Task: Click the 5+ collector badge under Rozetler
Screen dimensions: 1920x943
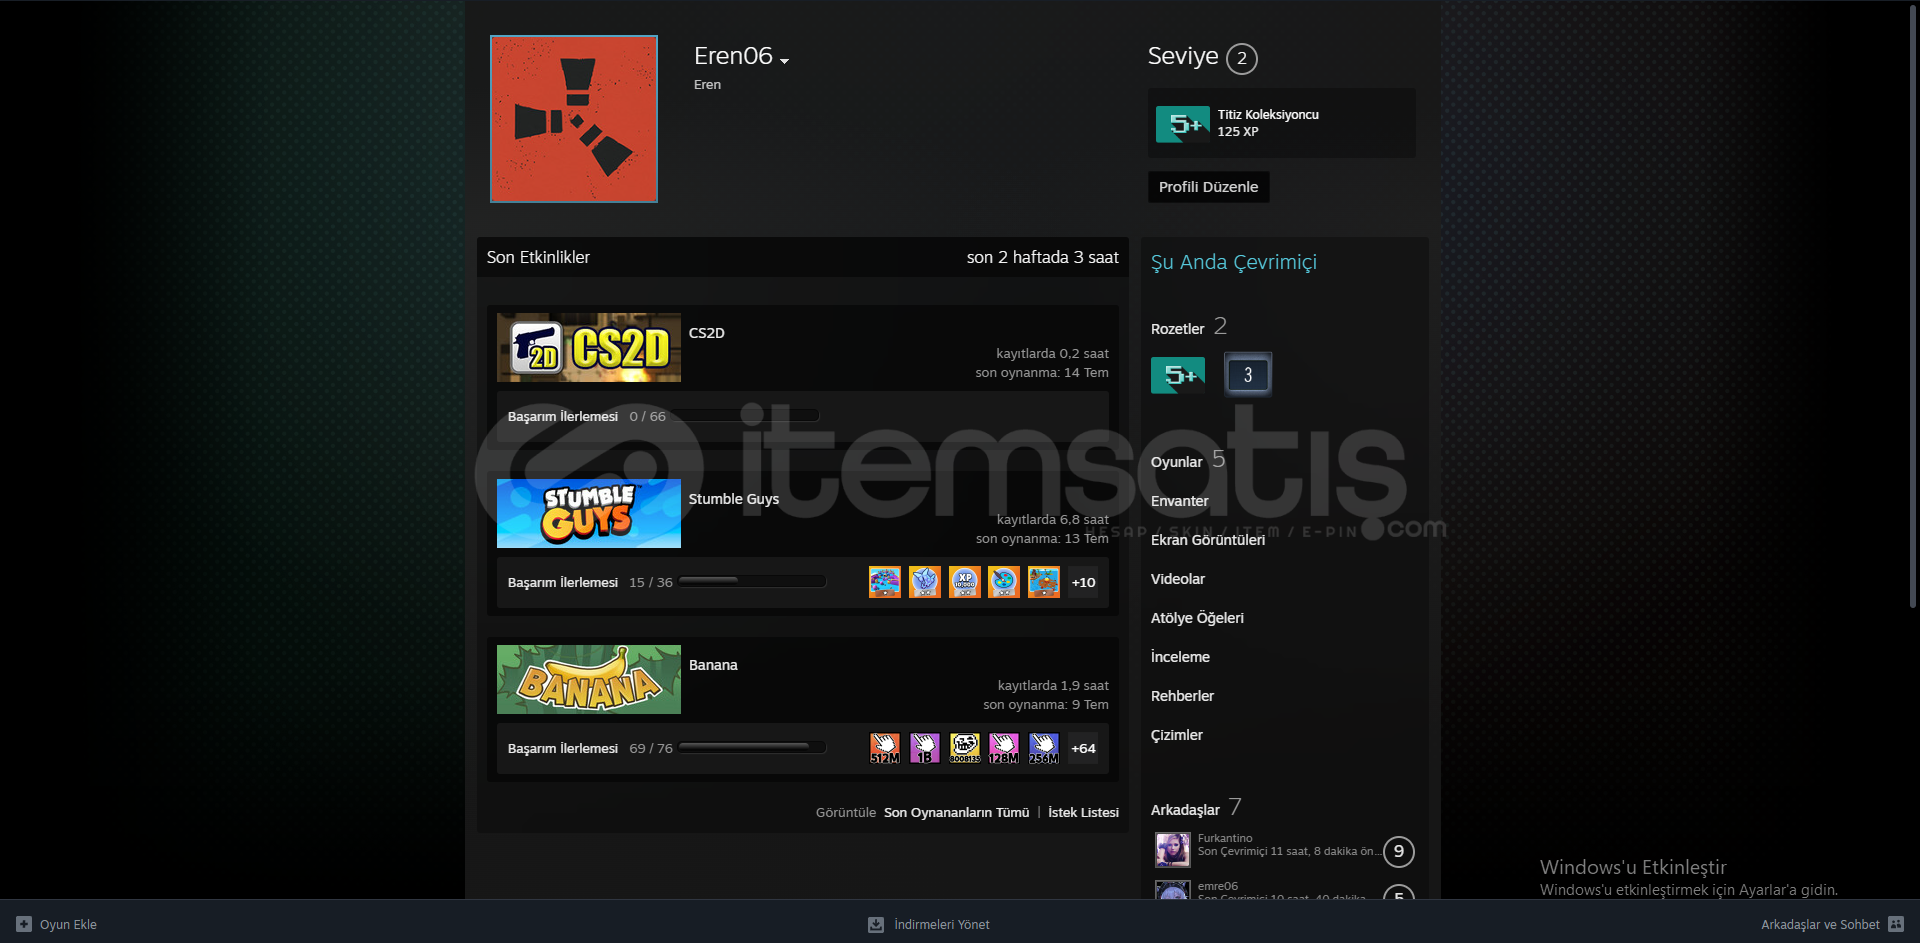Action: [1178, 375]
